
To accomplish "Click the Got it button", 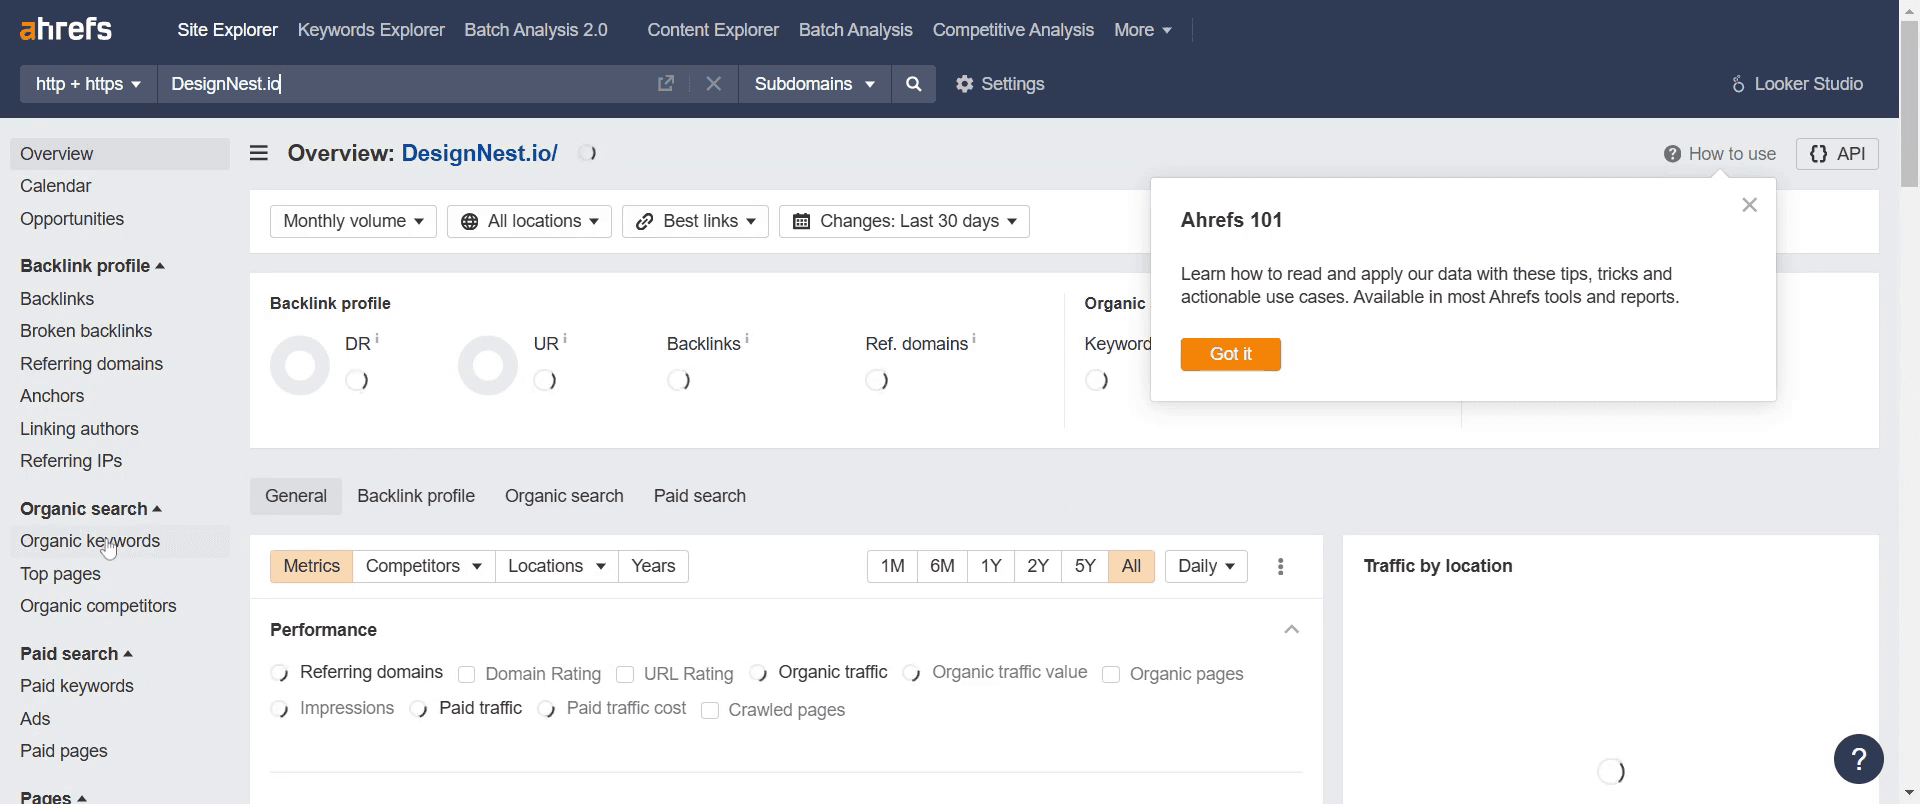I will click(1231, 354).
